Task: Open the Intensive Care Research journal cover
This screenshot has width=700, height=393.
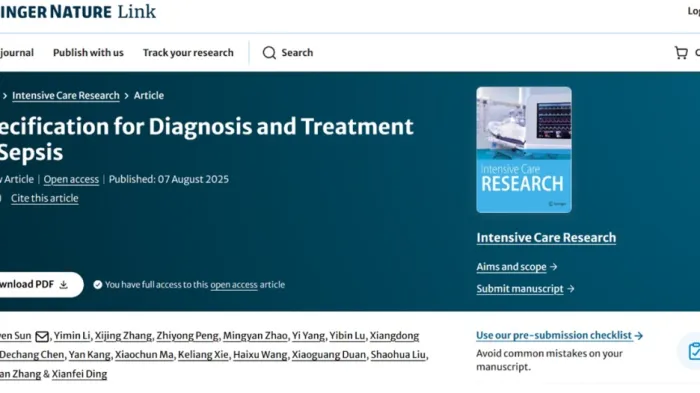Action: pos(524,150)
